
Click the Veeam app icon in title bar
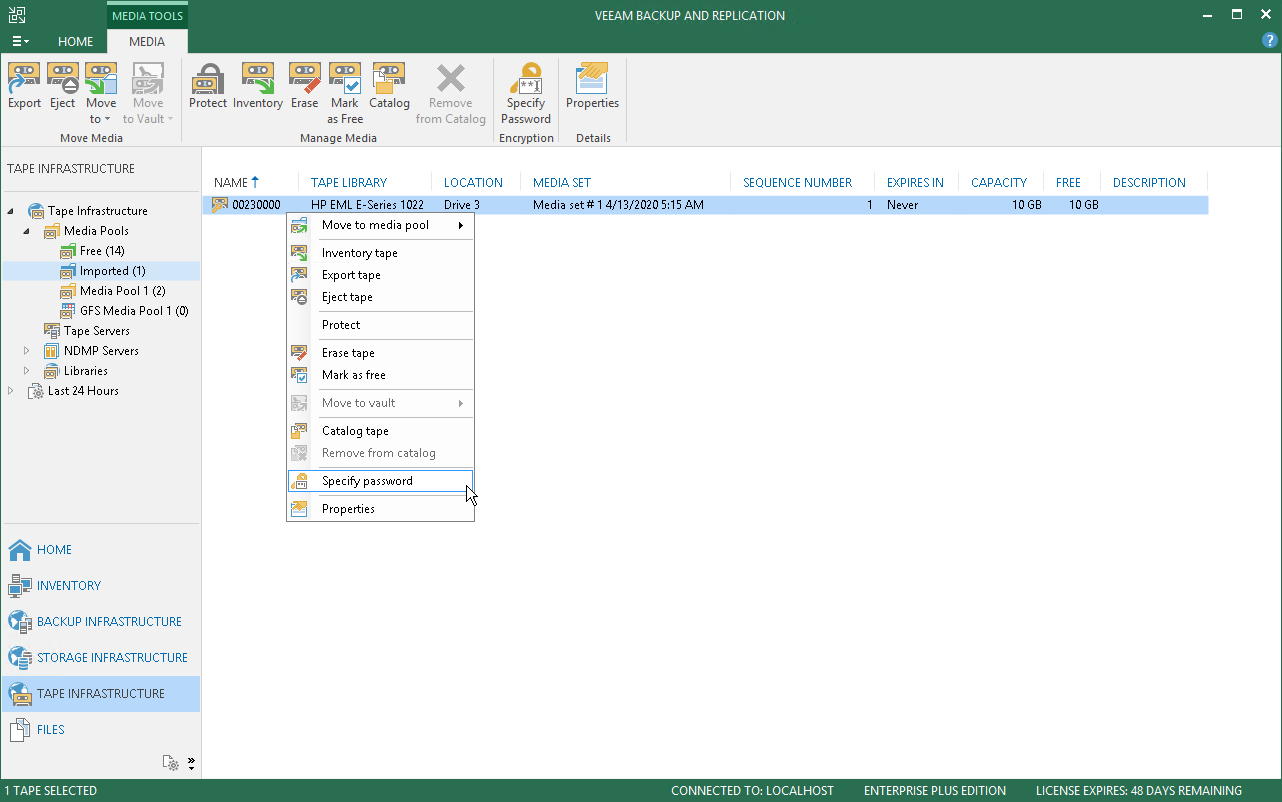pos(17,15)
